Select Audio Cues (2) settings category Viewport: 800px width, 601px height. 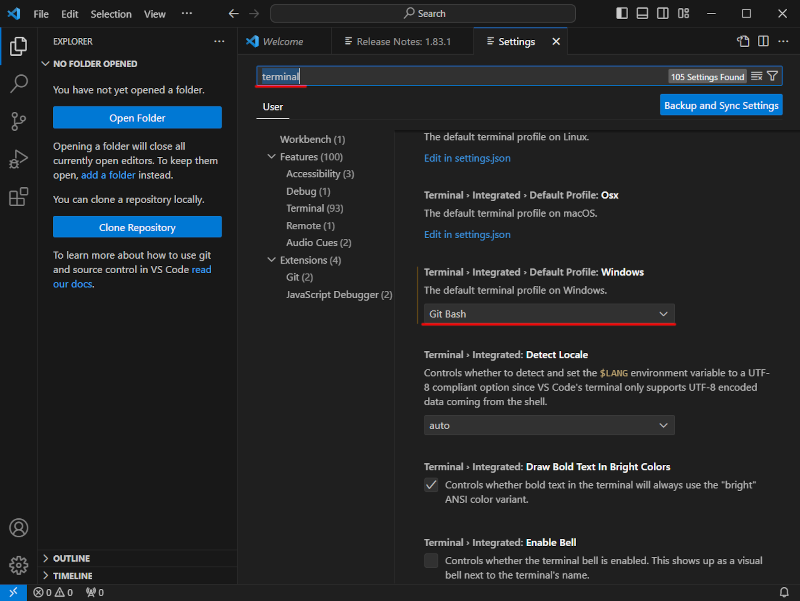pyautogui.click(x=318, y=242)
